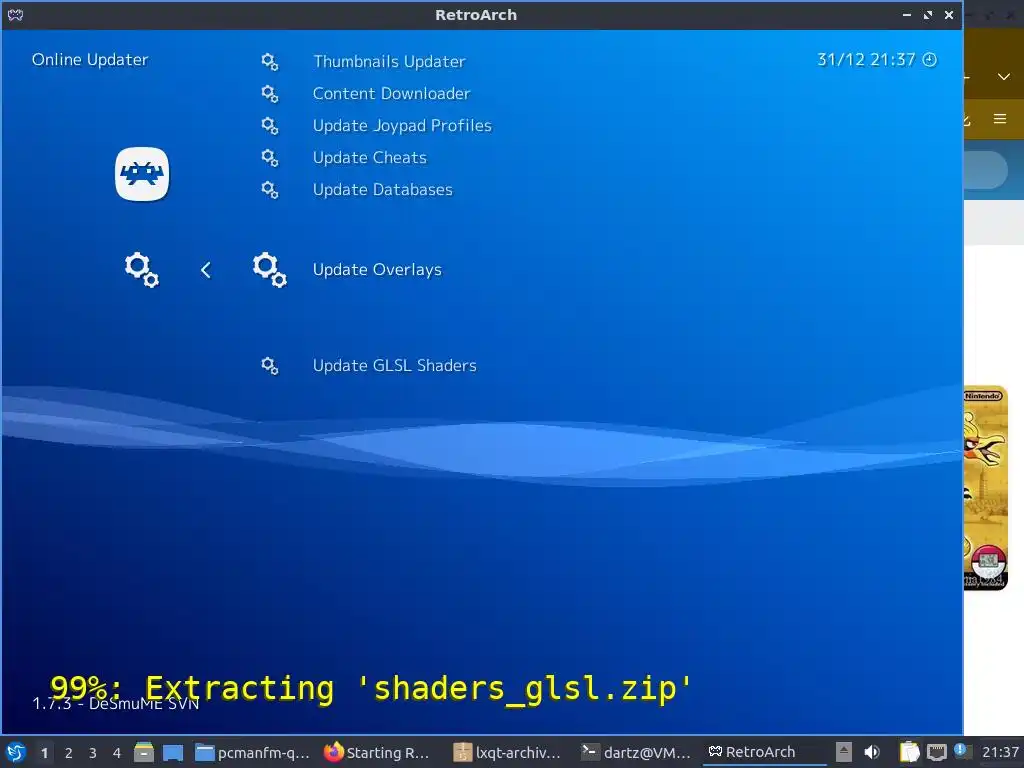The height and width of the screenshot is (768, 1024).
Task: Click the Nintendo game cover thumbnail behind RetroArch
Action: [x=985, y=488]
